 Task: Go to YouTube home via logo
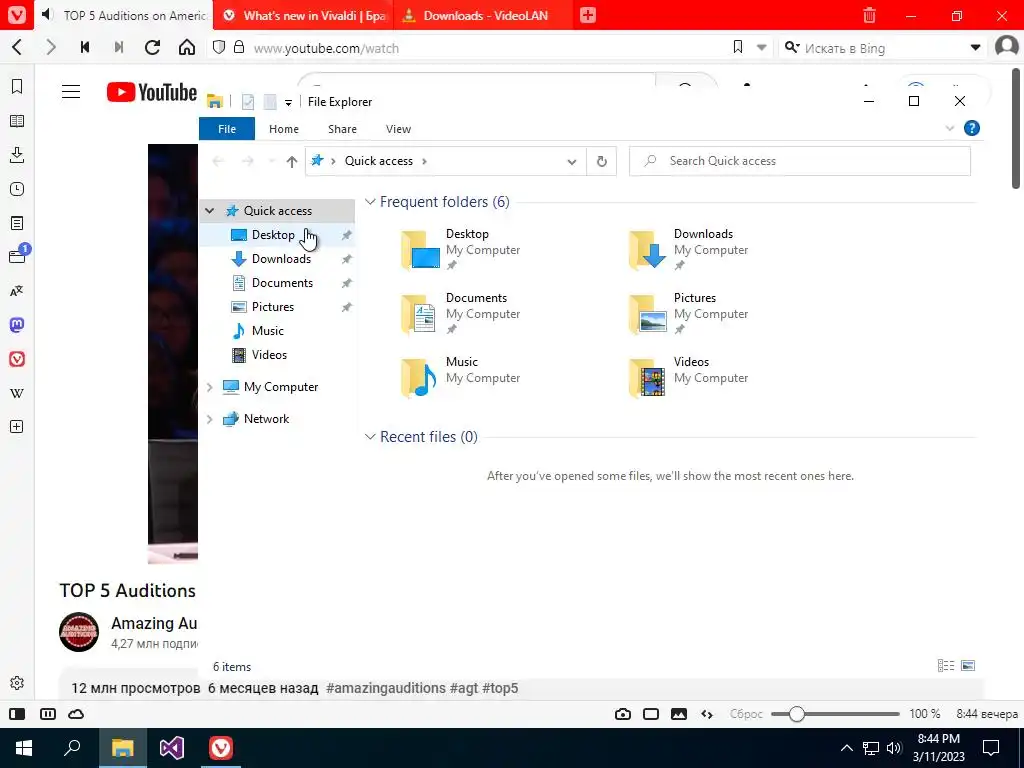152,92
